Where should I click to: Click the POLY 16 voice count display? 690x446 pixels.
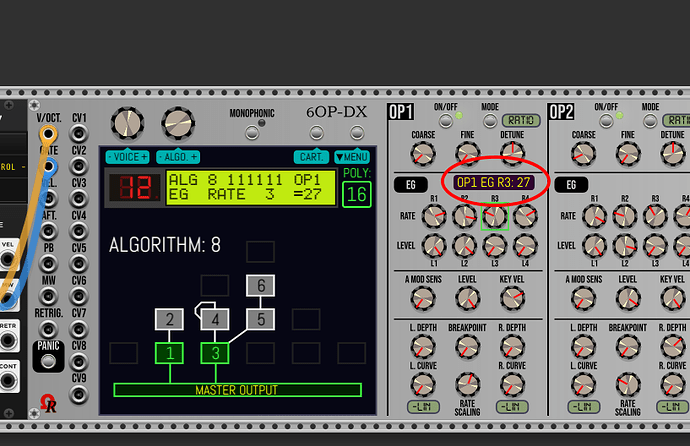pos(356,193)
